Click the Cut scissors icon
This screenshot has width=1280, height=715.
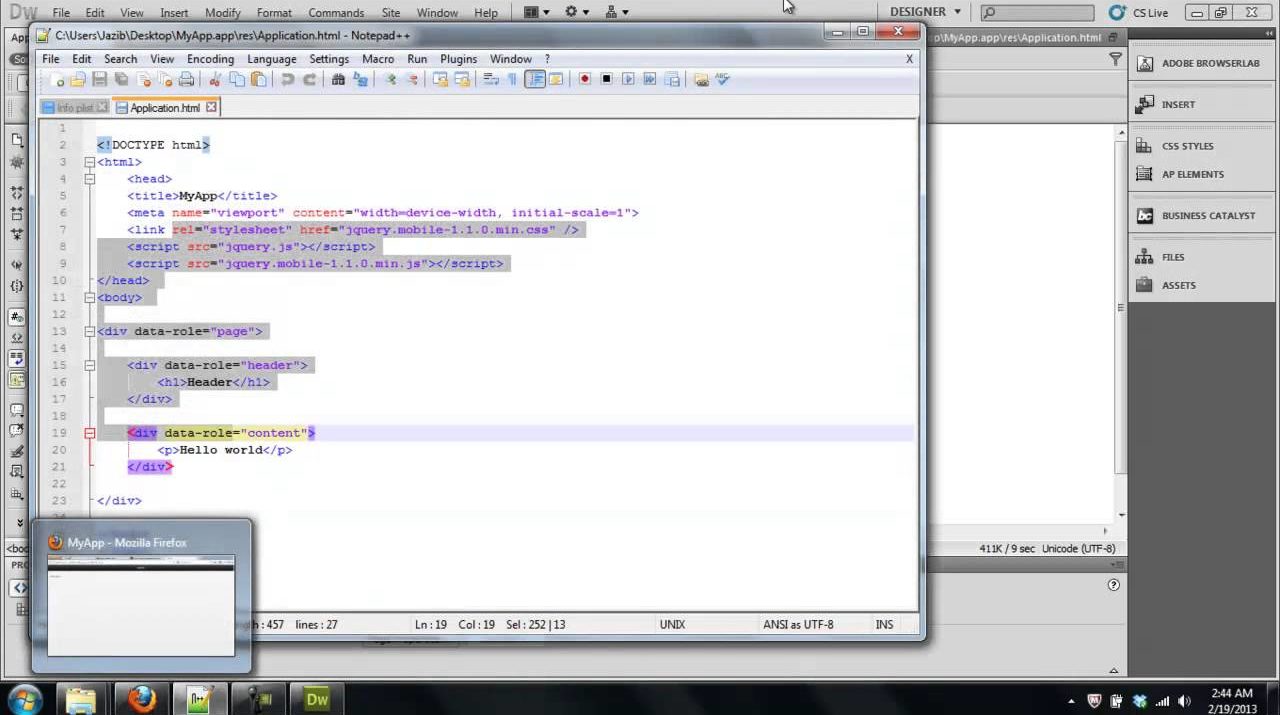tap(215, 80)
